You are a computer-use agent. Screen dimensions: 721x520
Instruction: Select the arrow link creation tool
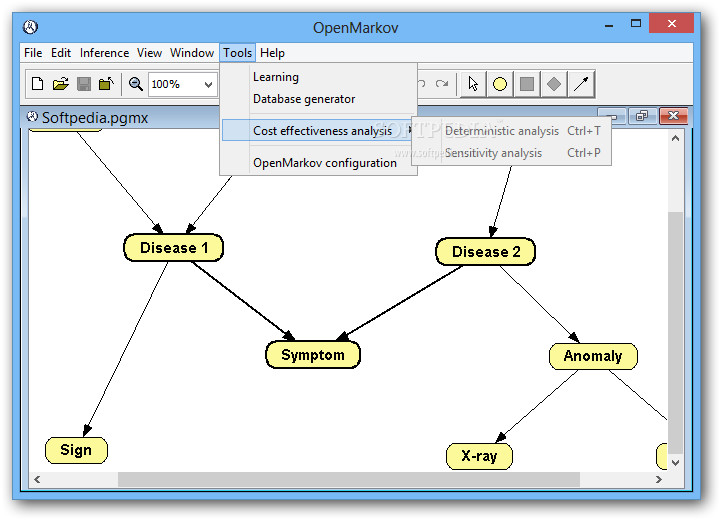point(581,84)
